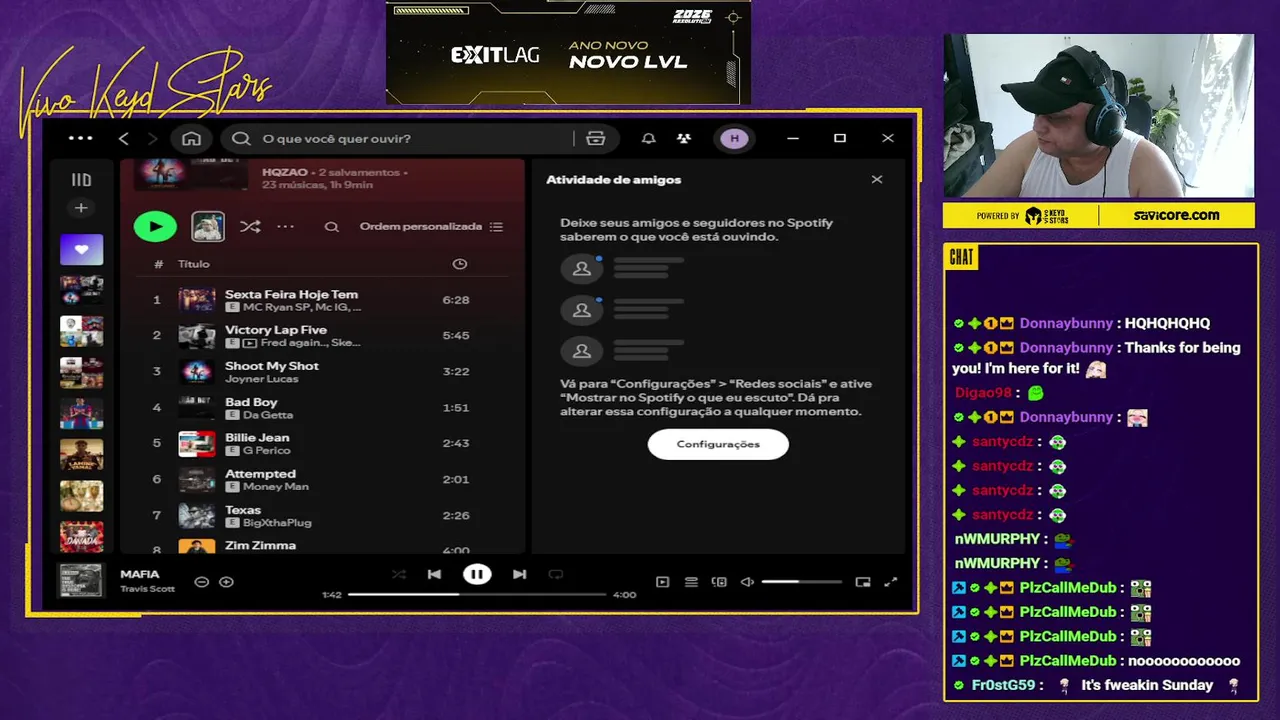Click the album art of "Shoot My Shot"

click(197, 371)
